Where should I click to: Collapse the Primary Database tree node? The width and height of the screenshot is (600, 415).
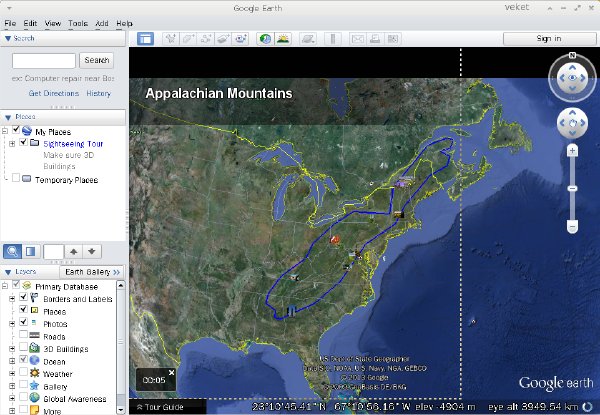[x=5, y=286]
